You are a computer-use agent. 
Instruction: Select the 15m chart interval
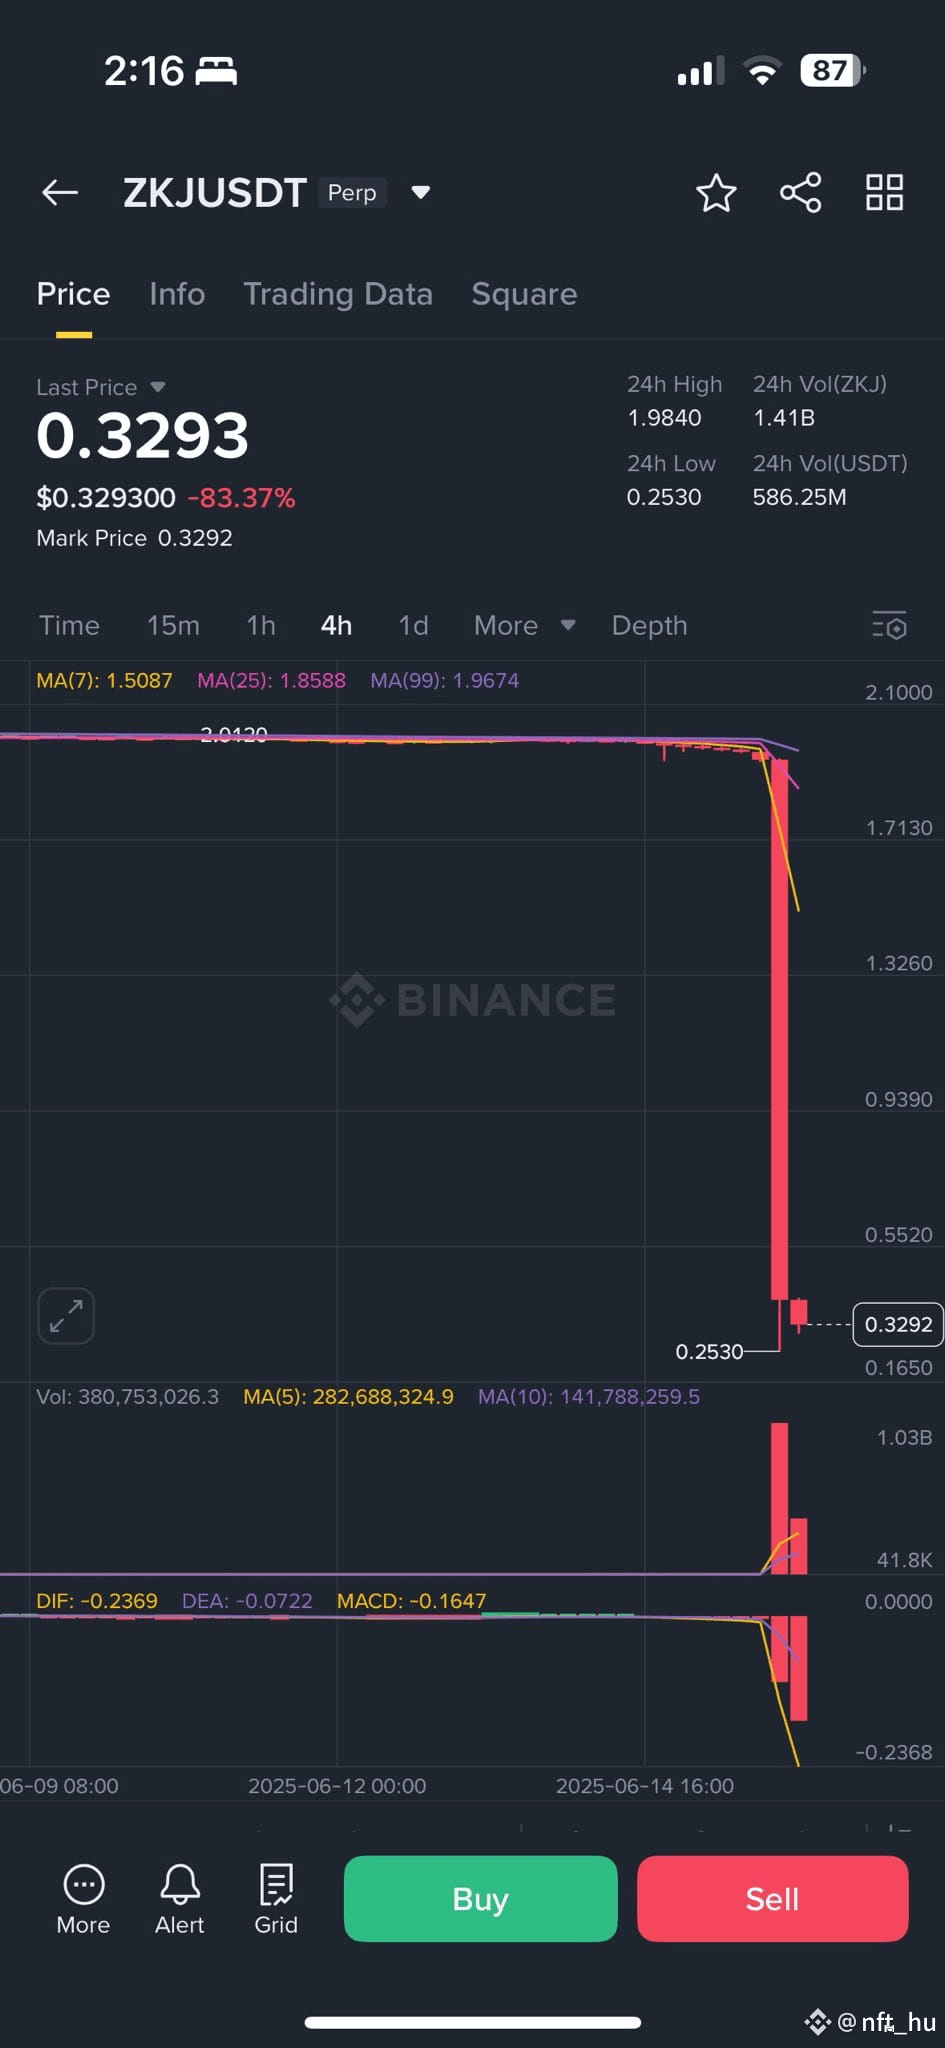pos(173,625)
